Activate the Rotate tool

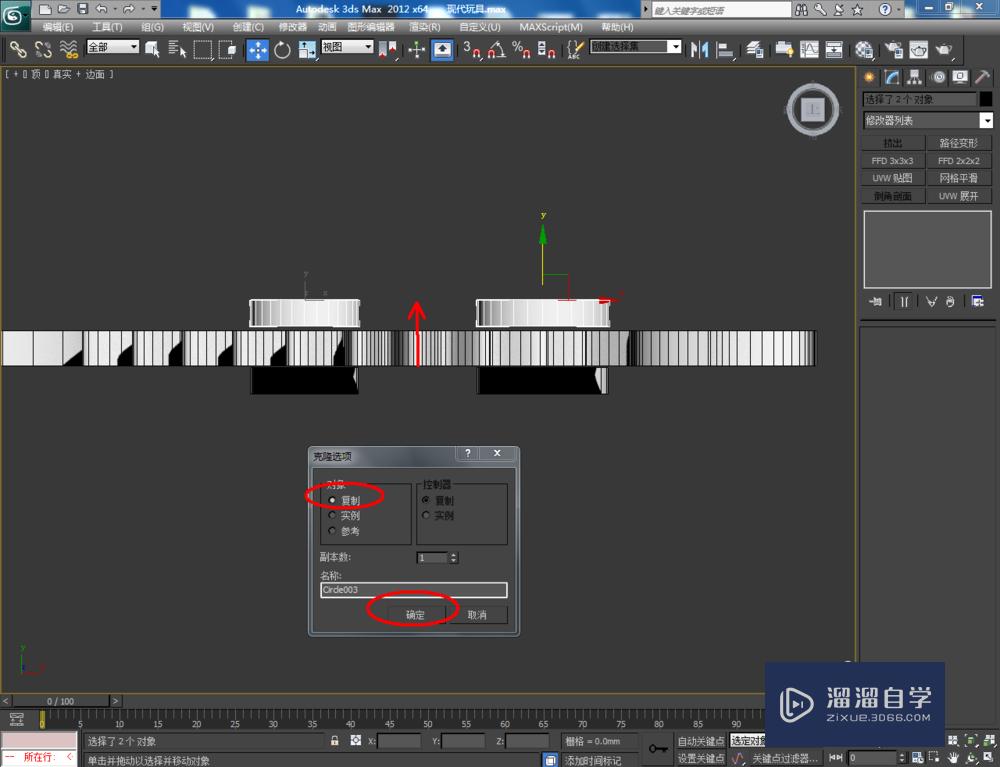(282, 49)
